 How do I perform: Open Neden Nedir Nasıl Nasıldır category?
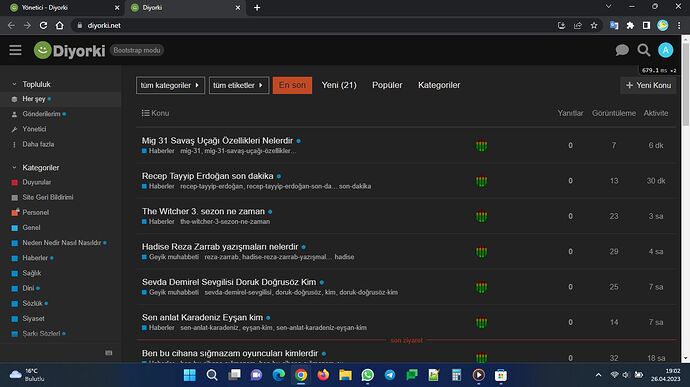(x=62, y=243)
